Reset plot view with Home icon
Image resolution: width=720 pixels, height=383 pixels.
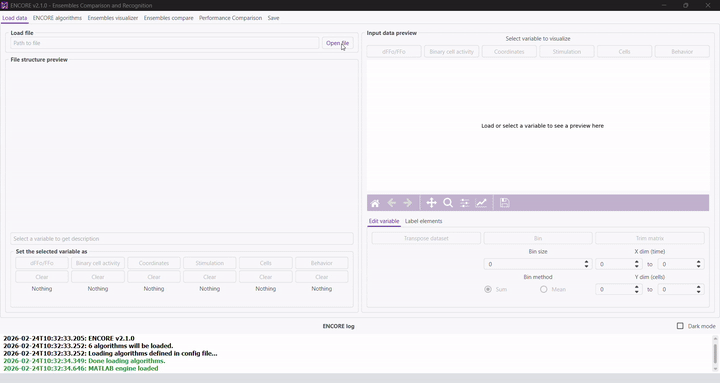375,203
